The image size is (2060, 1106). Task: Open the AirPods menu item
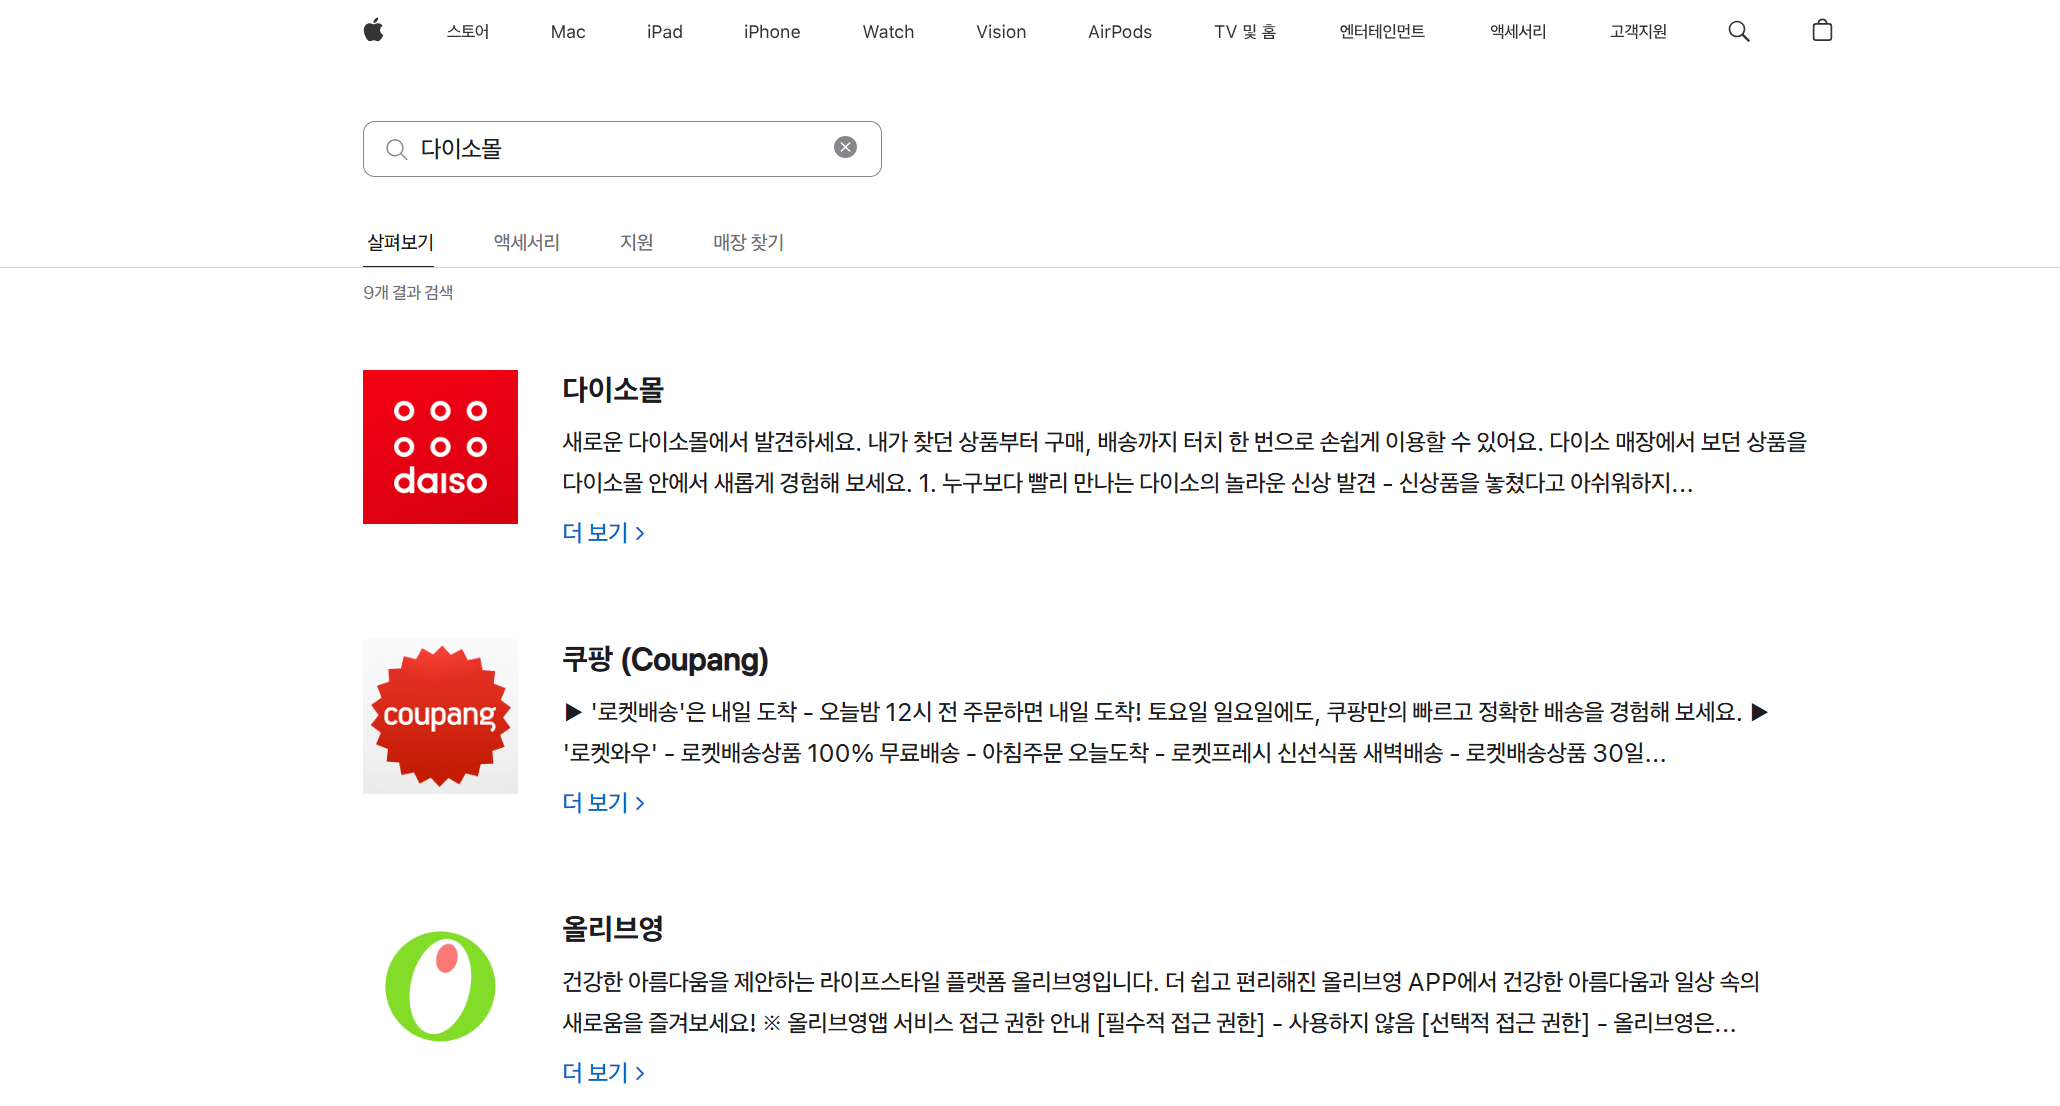pyautogui.click(x=1119, y=32)
